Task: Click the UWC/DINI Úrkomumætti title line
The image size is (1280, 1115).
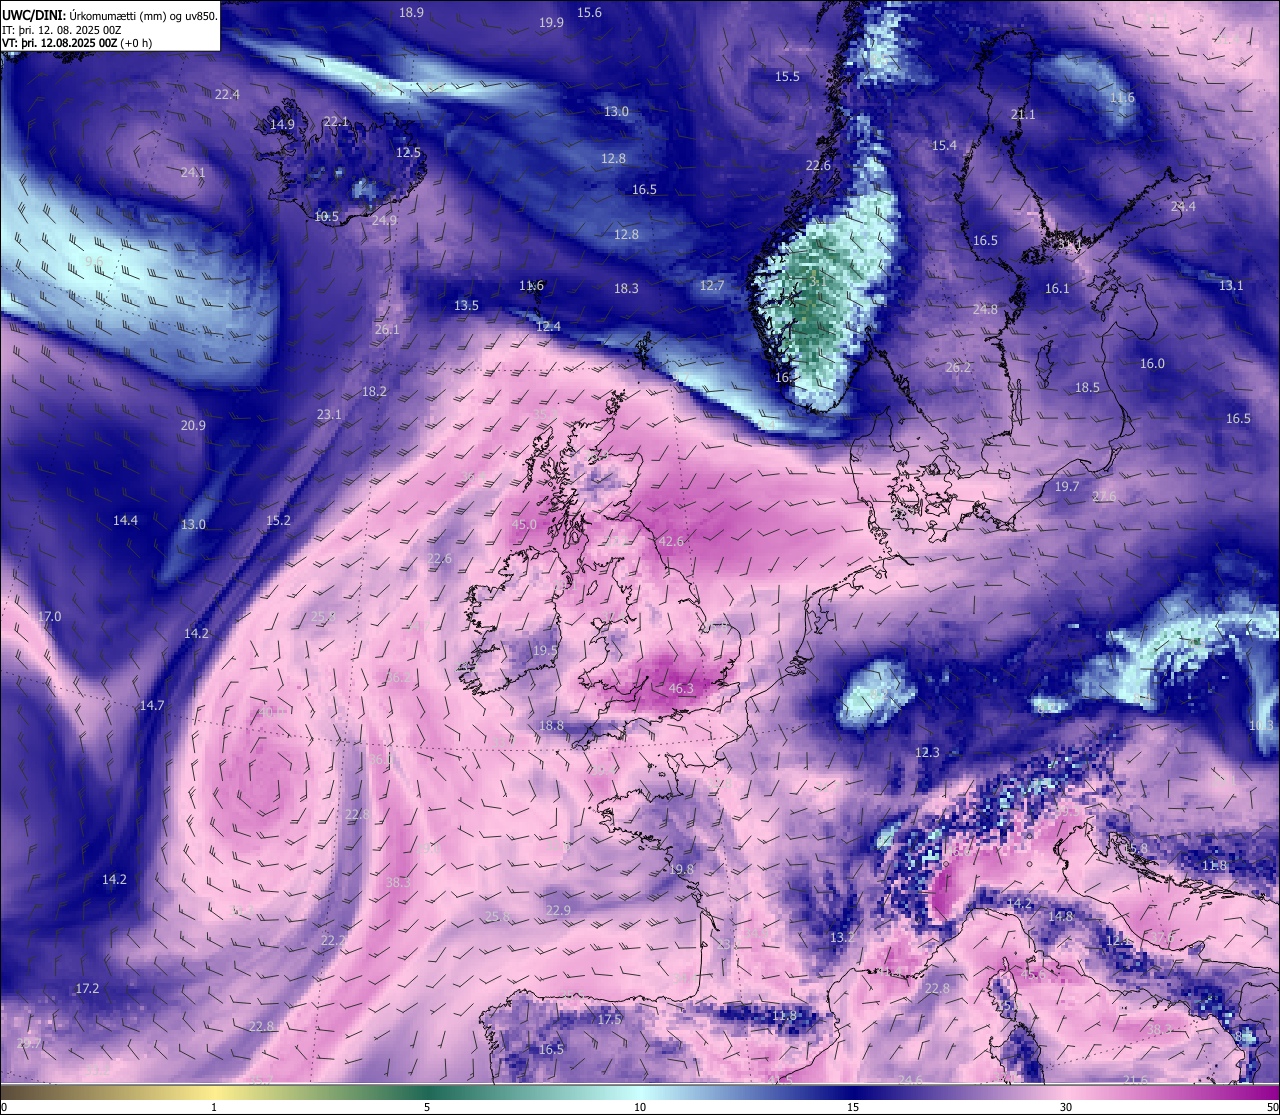Action: [110, 15]
